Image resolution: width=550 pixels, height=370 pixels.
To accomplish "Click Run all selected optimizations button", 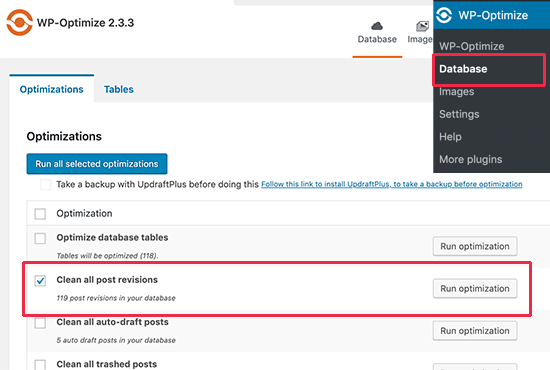I will 97,164.
